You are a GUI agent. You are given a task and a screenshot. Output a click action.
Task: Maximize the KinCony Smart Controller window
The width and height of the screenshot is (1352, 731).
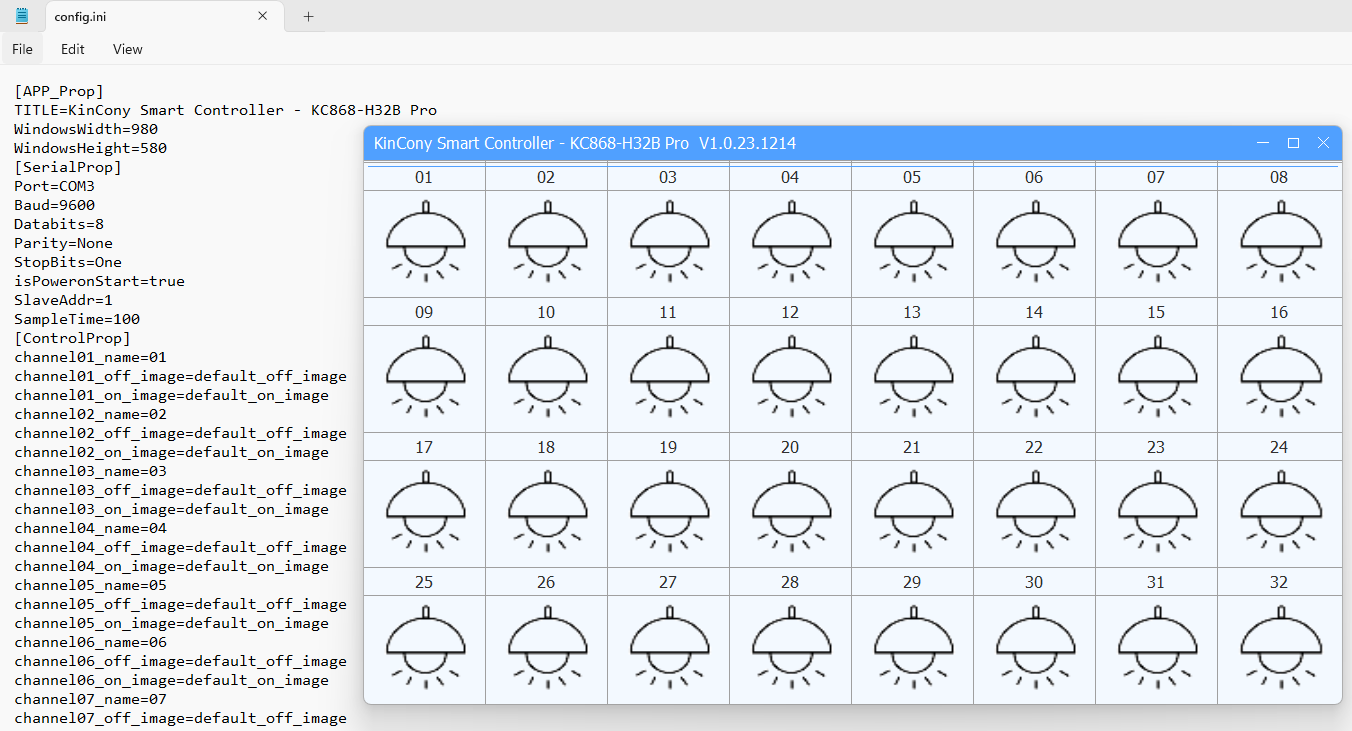click(x=1293, y=143)
